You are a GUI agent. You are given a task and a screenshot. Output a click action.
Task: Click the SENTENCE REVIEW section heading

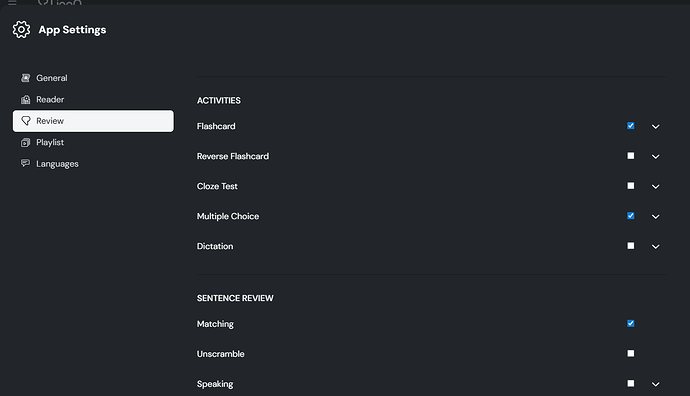pos(235,298)
